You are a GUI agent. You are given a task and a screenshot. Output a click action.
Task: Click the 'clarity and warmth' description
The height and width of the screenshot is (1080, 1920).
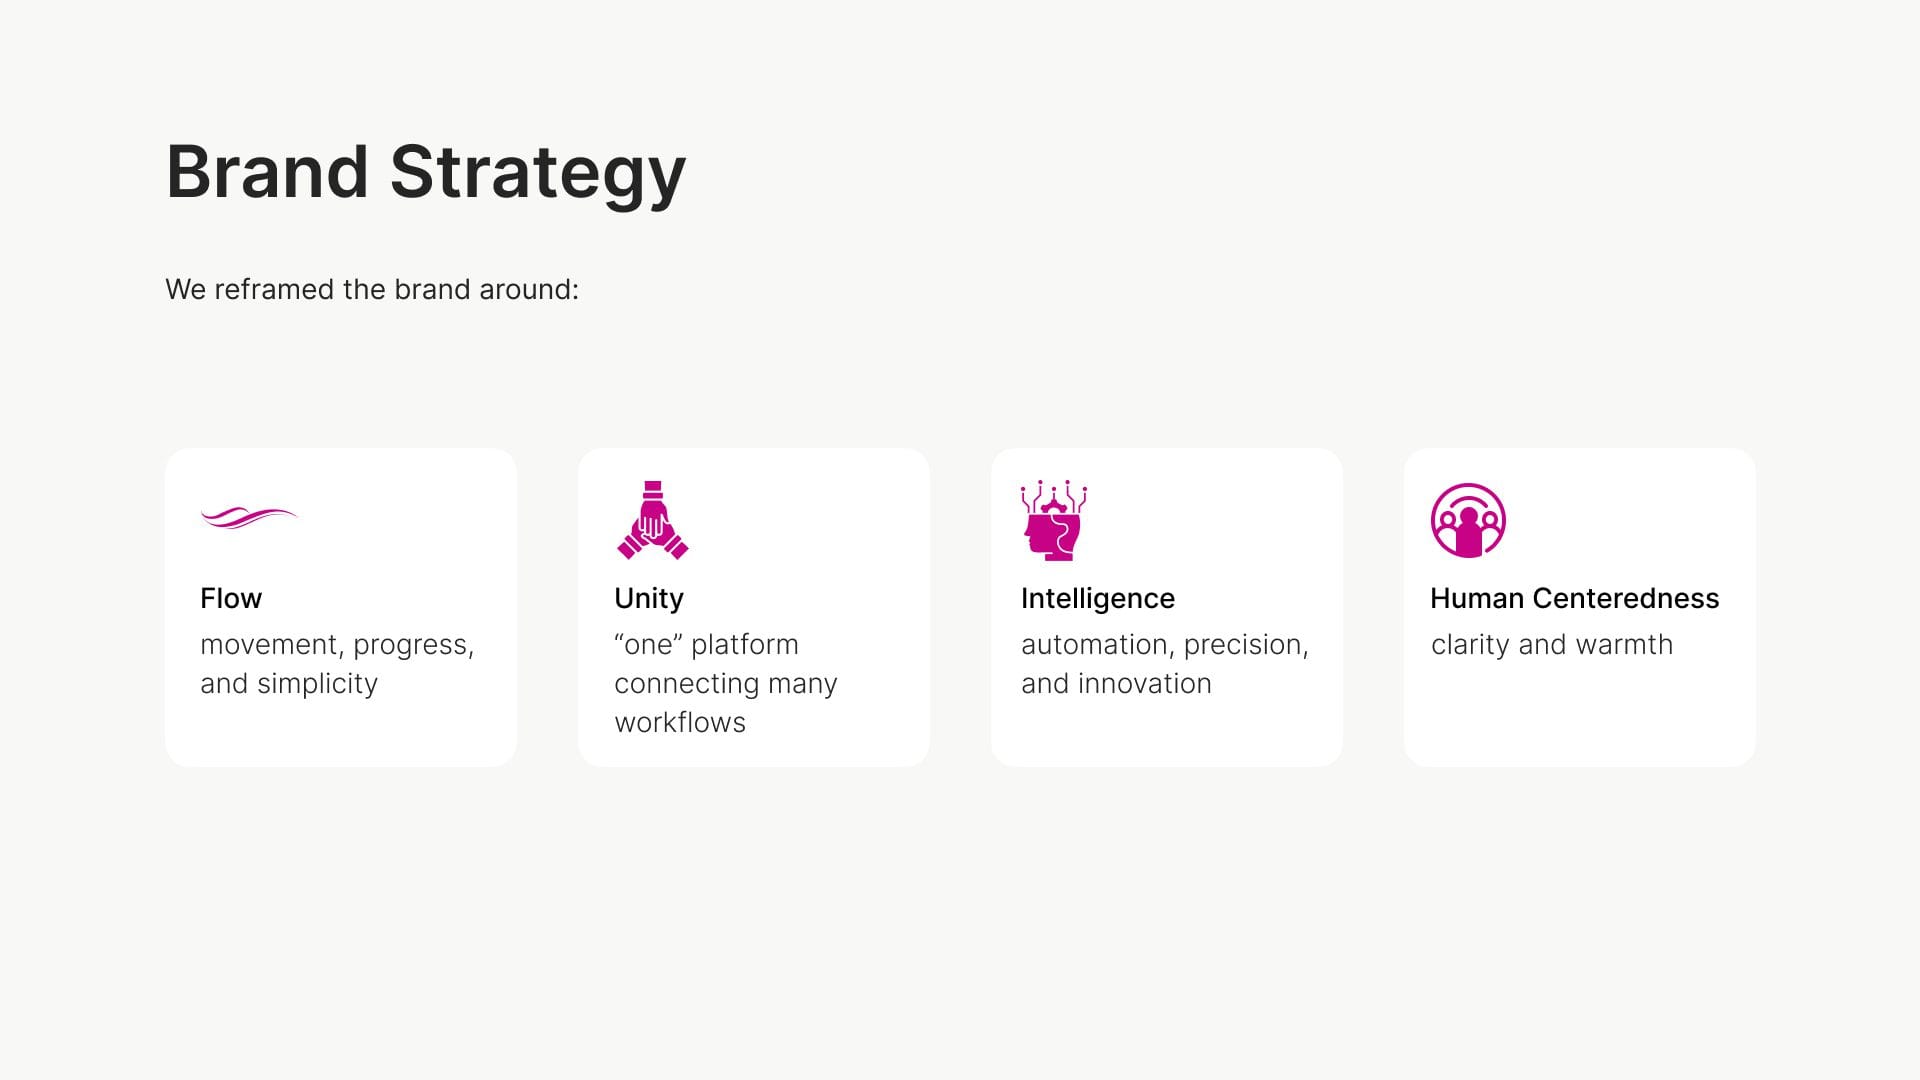pos(1551,645)
